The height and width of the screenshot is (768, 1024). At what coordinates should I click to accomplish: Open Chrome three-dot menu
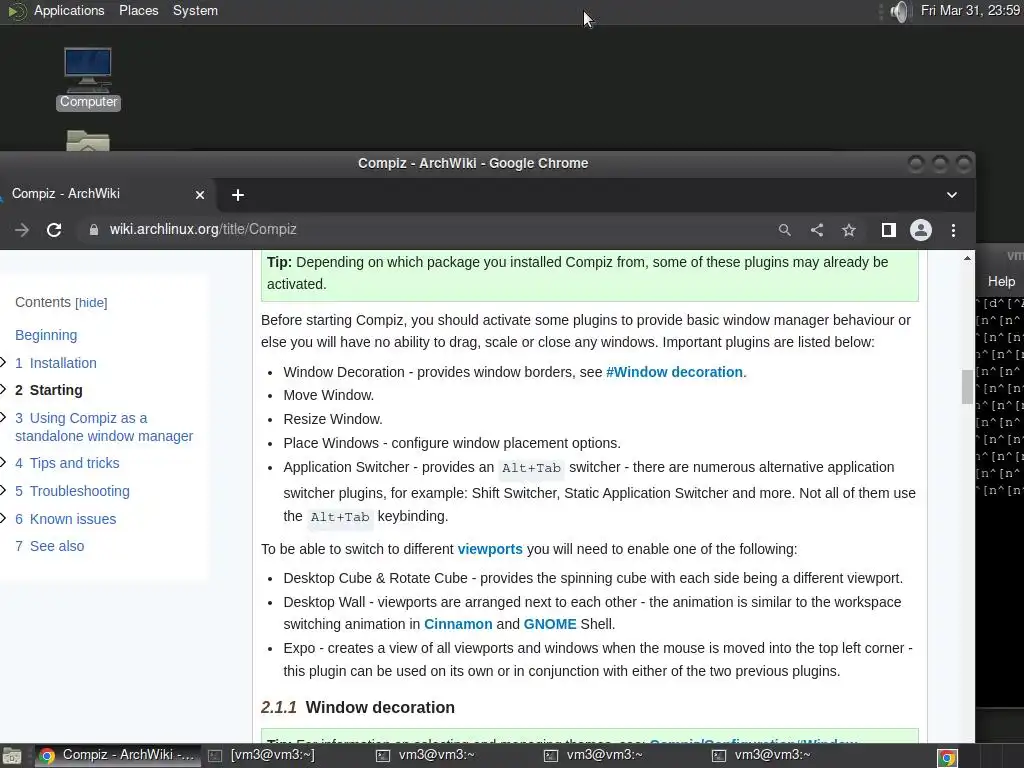coord(953,230)
